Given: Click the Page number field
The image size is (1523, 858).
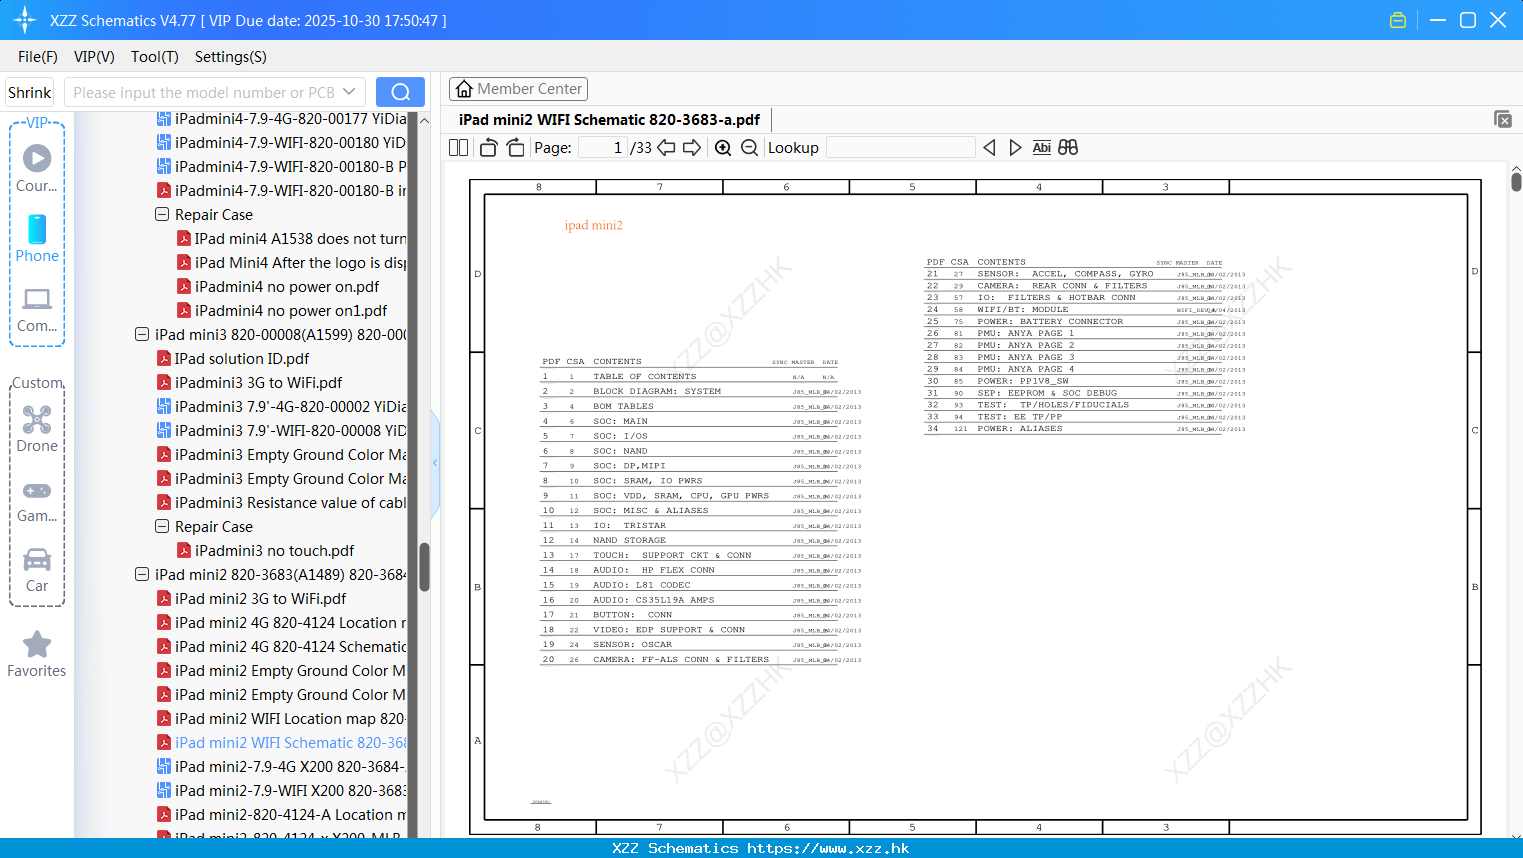Looking at the screenshot, I should (602, 148).
